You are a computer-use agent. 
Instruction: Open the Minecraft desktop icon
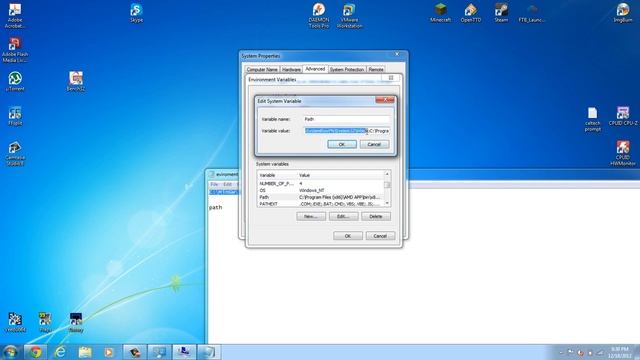coord(440,12)
